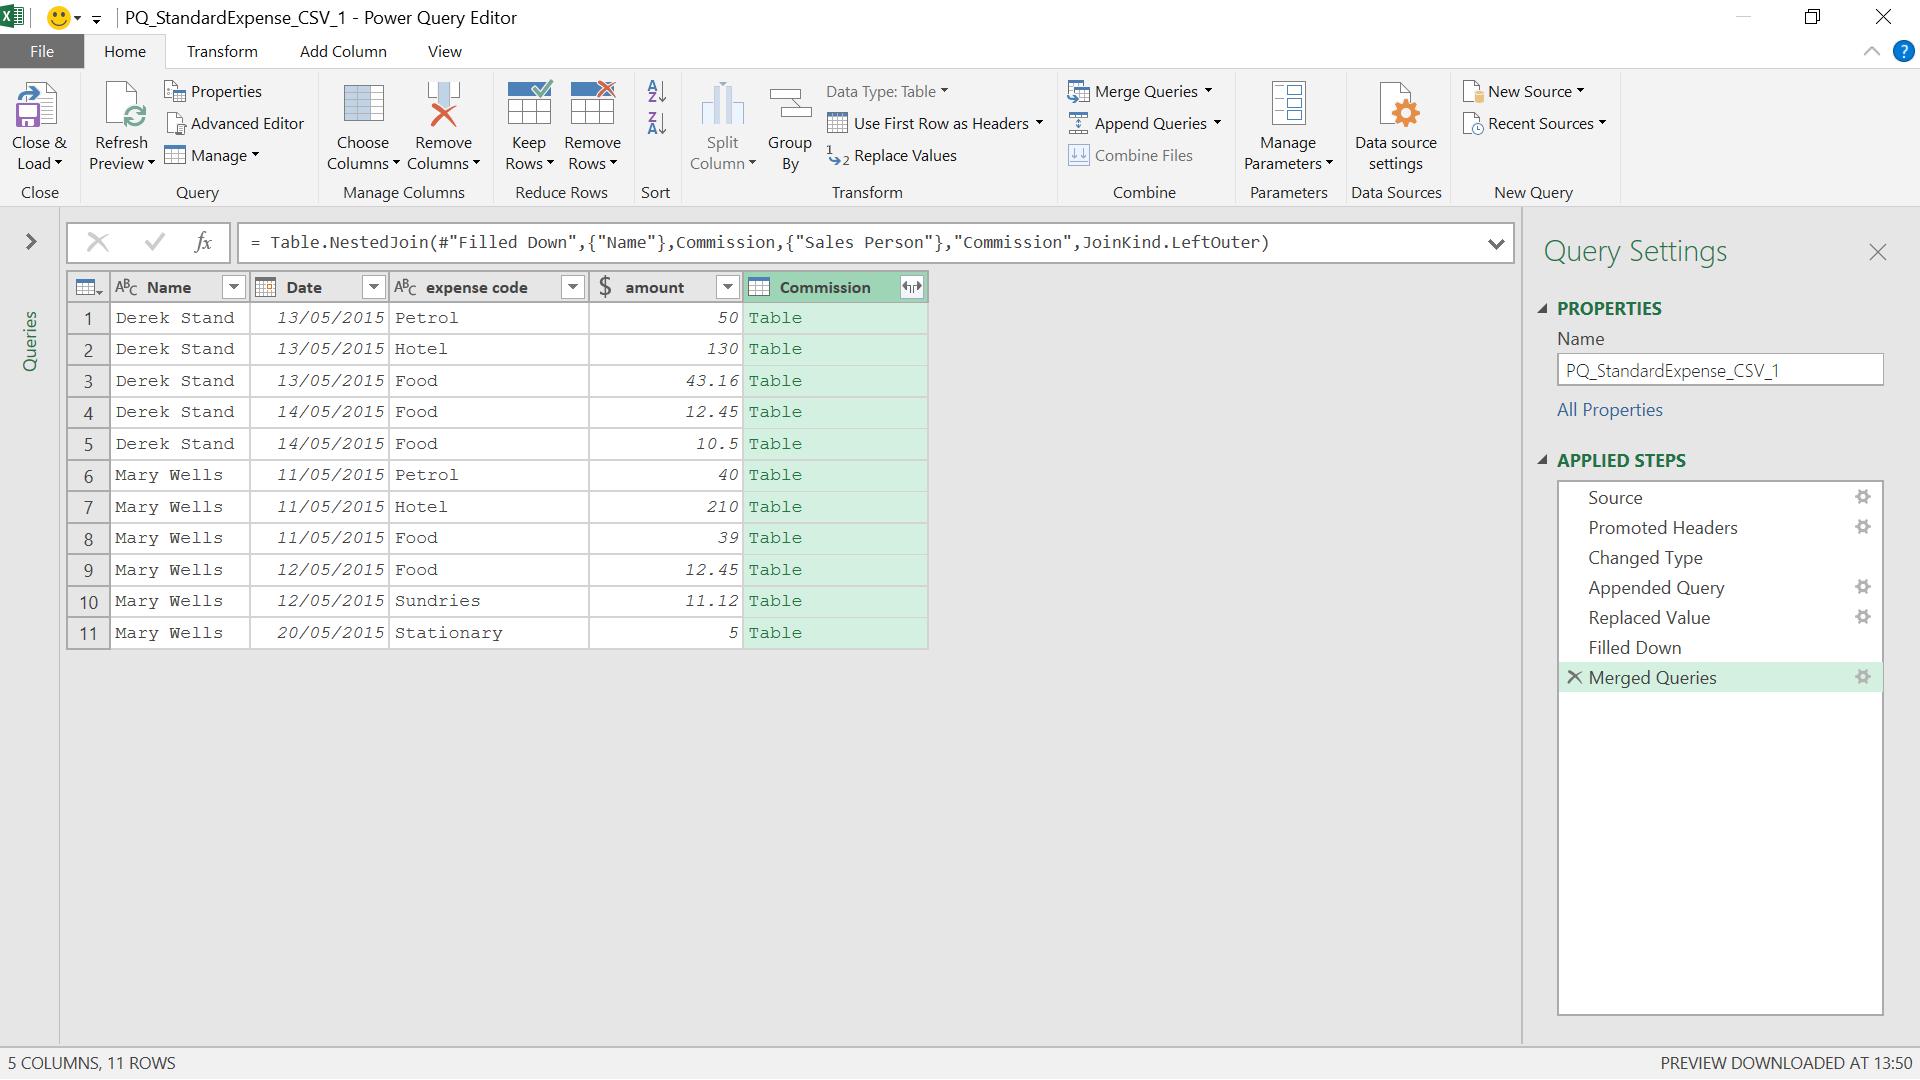Viewport: 1920px width, 1080px height.
Task: Open the Name column filter dropdown
Action: coord(233,288)
